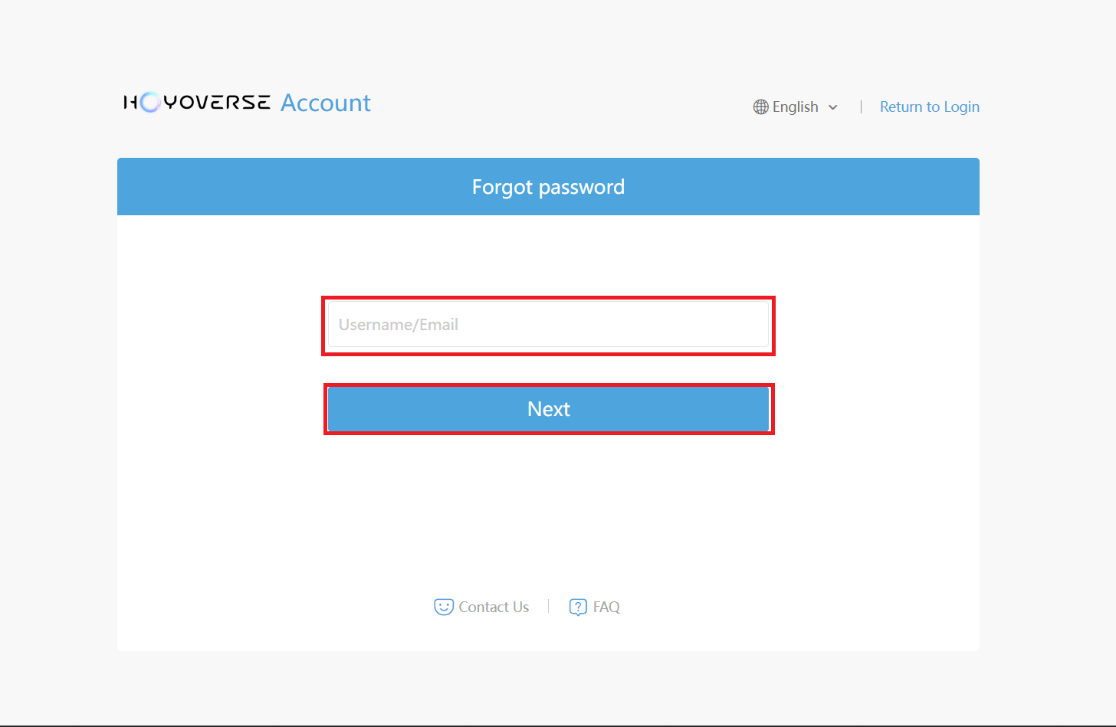Click the FAQ question mark bubble icon

point(578,607)
